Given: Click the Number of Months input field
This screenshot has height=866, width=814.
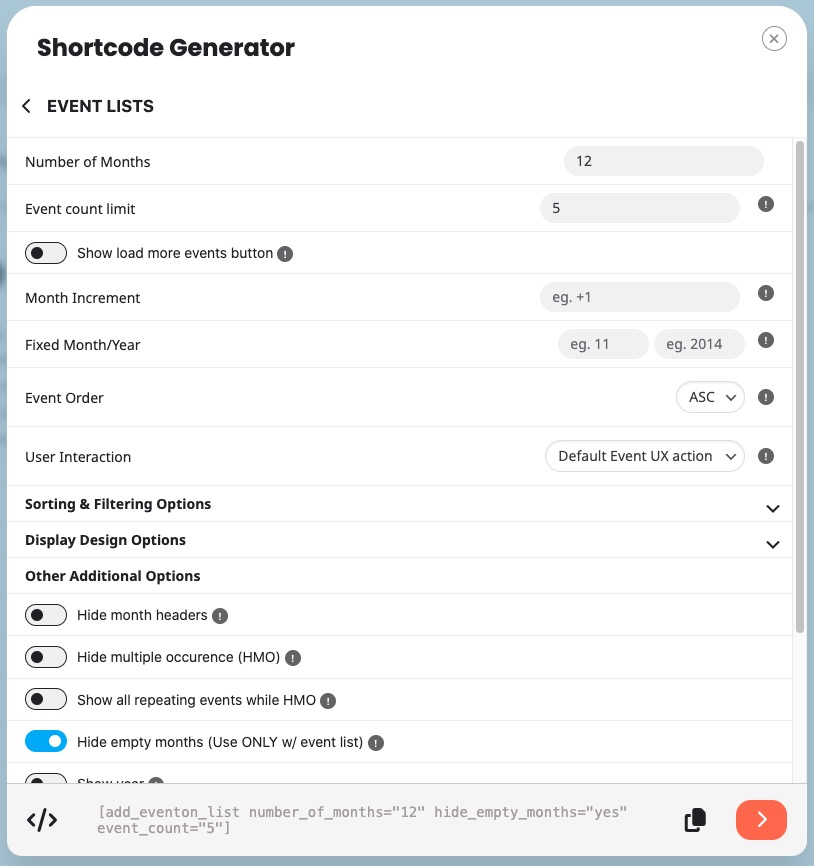Looking at the screenshot, I should pyautogui.click(x=663, y=161).
